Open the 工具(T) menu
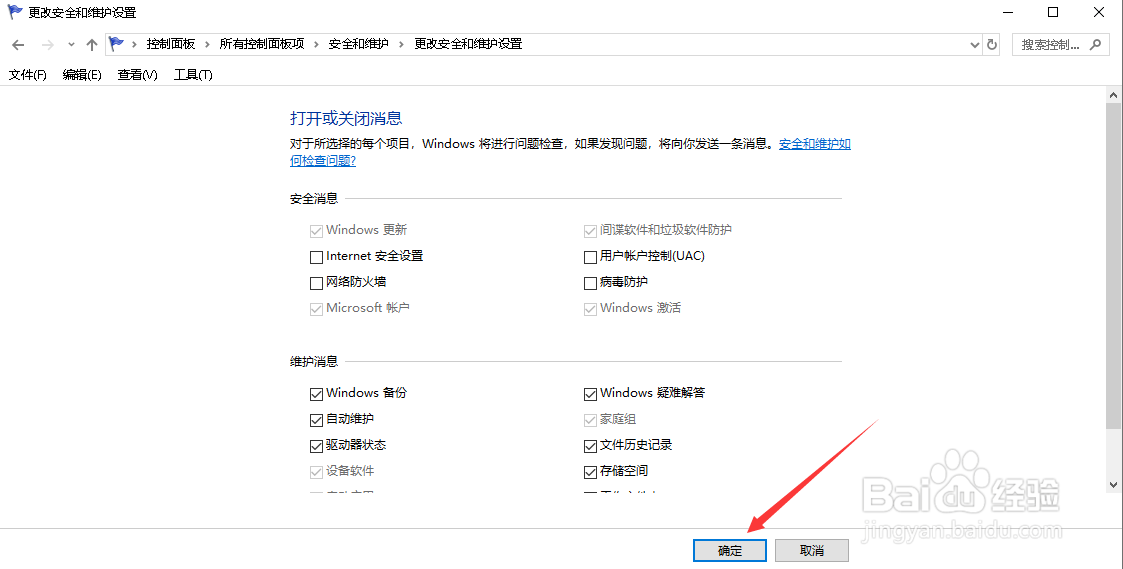 point(193,75)
